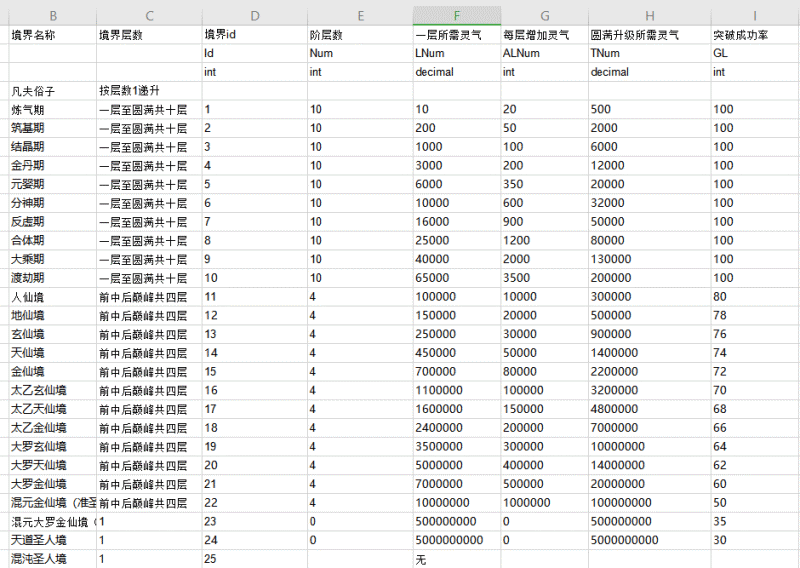Click the cell '突破成功率'
The height and width of the screenshot is (568, 800).
pyautogui.click(x=755, y=35)
